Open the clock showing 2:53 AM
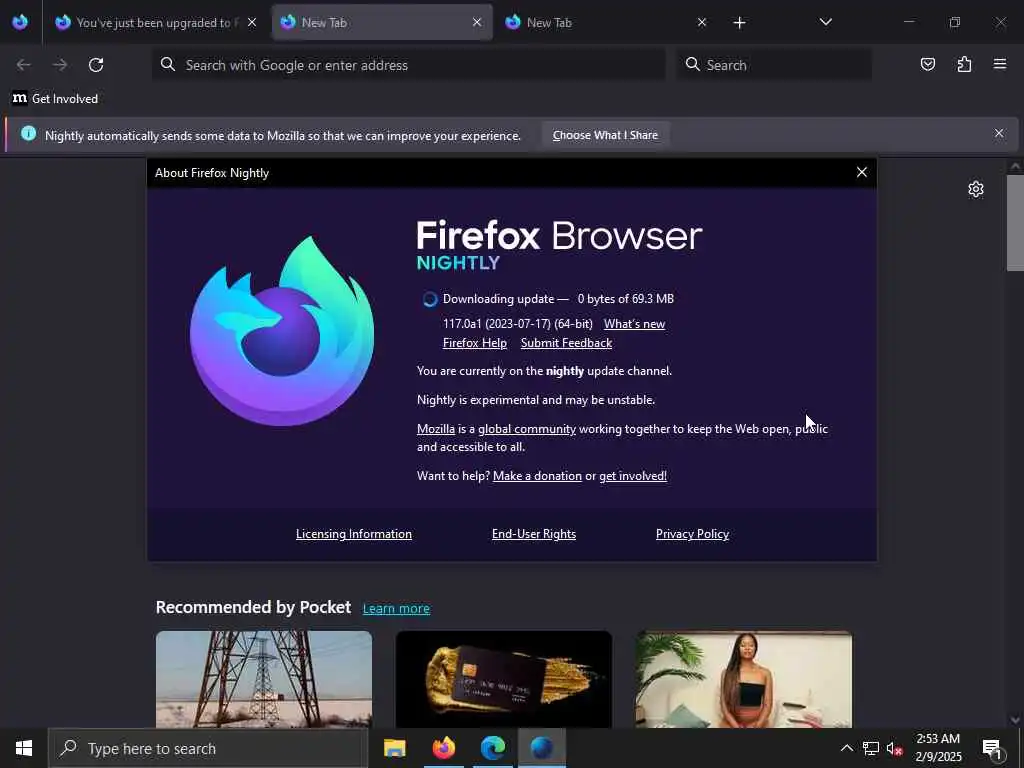Image resolution: width=1024 pixels, height=768 pixels. [938, 748]
